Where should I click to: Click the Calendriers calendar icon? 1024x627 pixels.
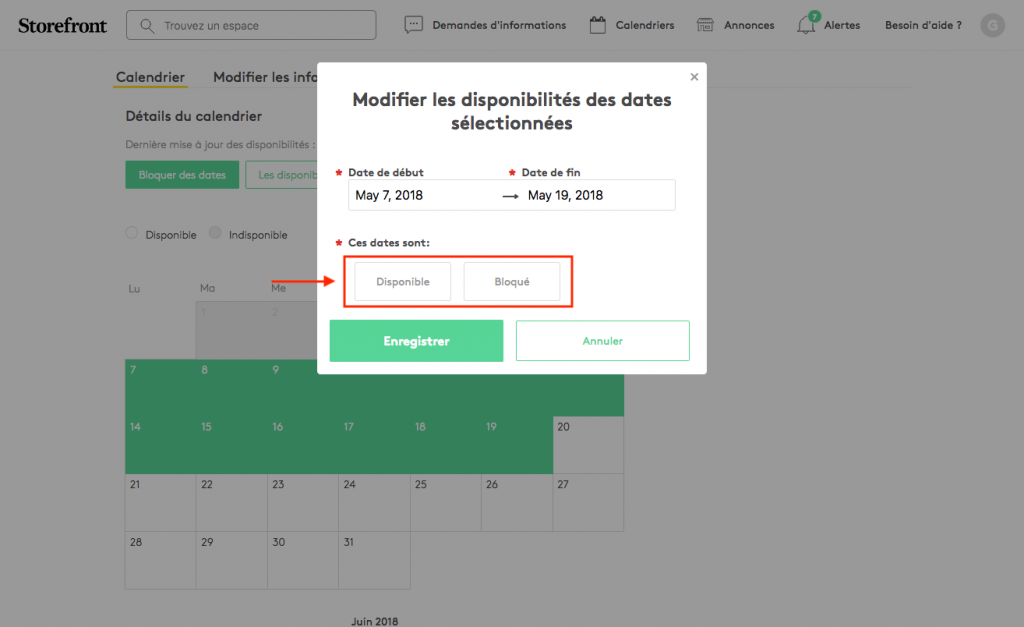[x=598, y=25]
